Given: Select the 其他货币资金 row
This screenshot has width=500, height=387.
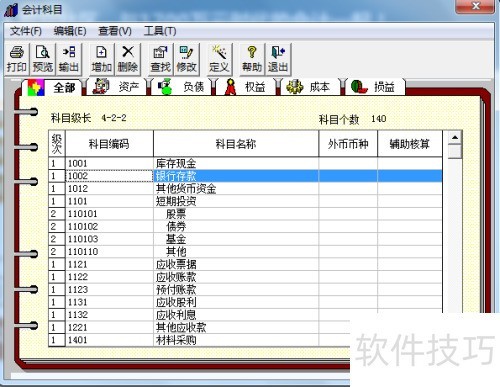Looking at the screenshot, I should point(246,189).
